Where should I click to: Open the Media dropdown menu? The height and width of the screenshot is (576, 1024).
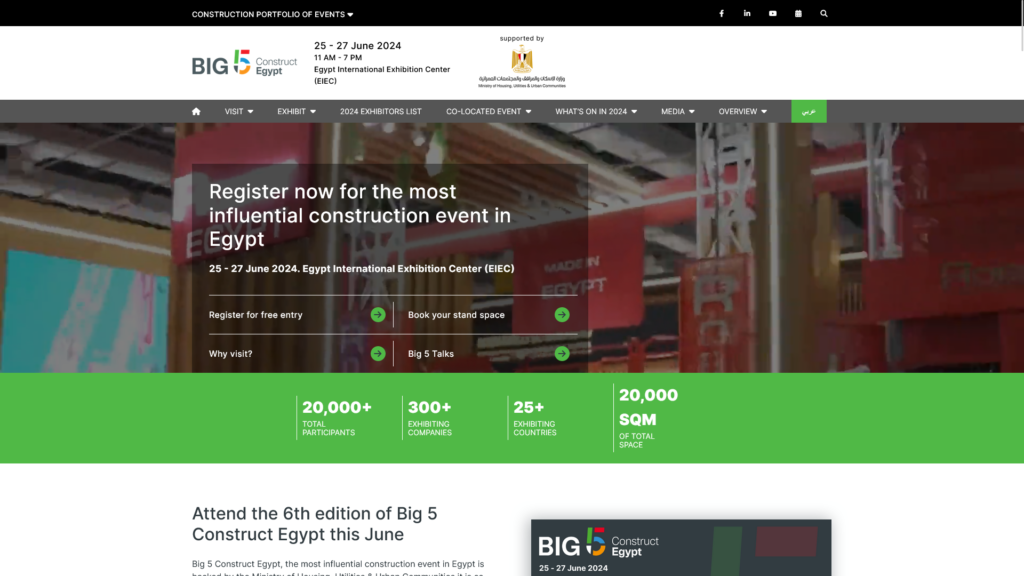pos(677,112)
